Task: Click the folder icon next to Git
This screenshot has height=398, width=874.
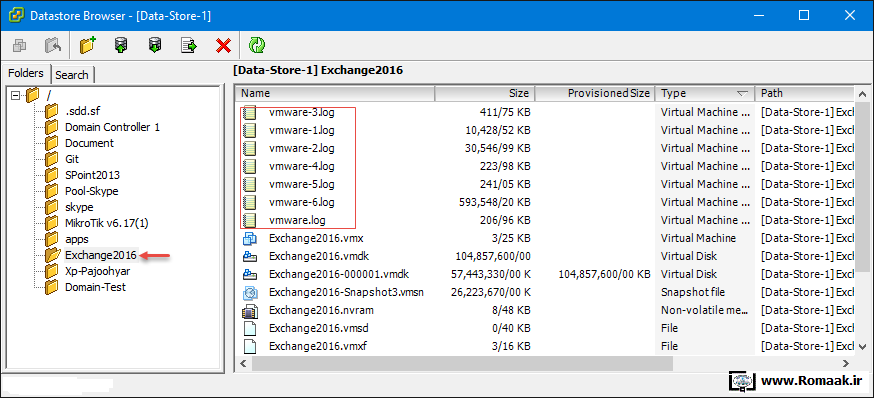Action: [52, 159]
